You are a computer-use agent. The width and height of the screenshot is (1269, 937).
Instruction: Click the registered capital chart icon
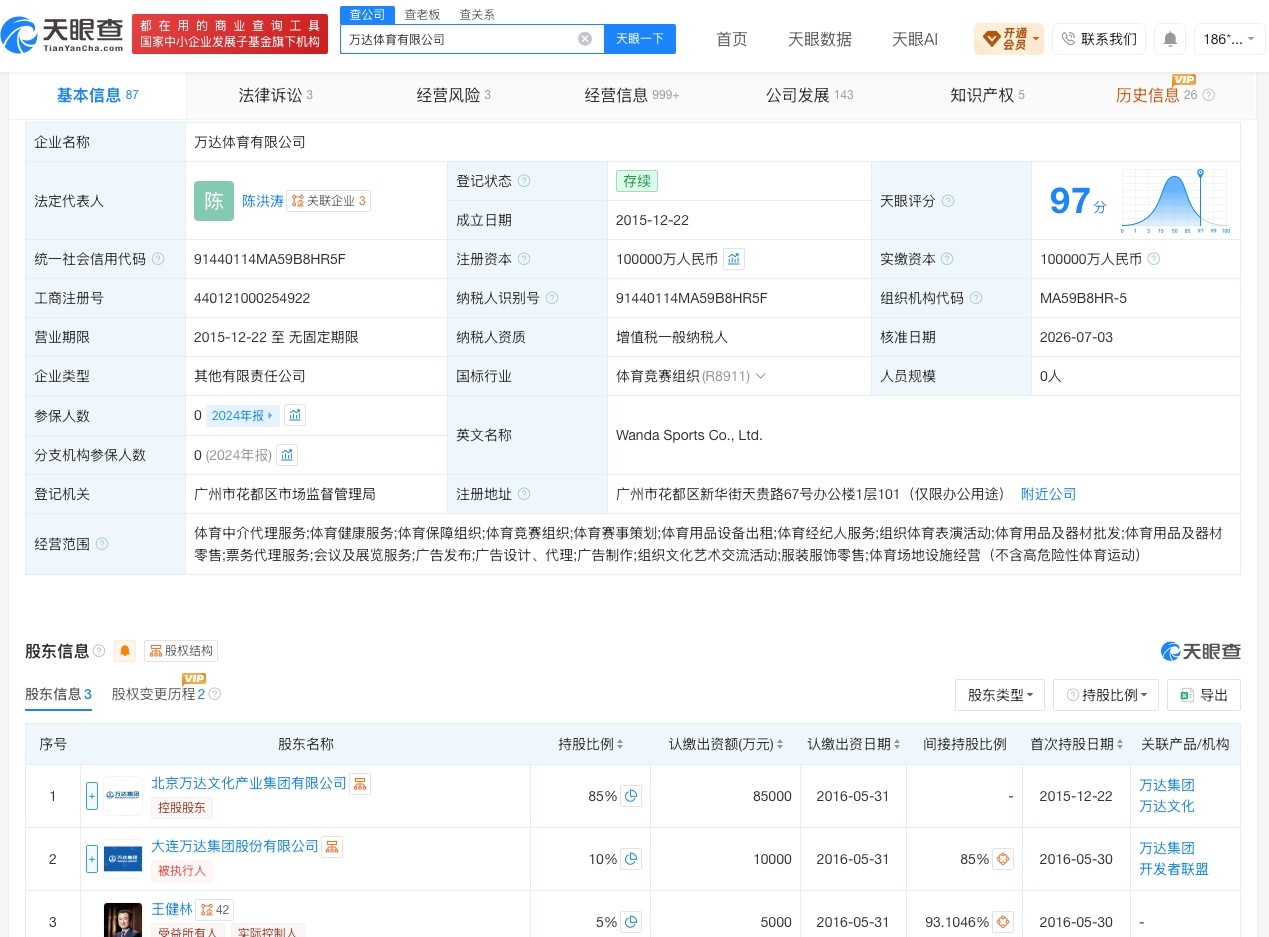[734, 259]
